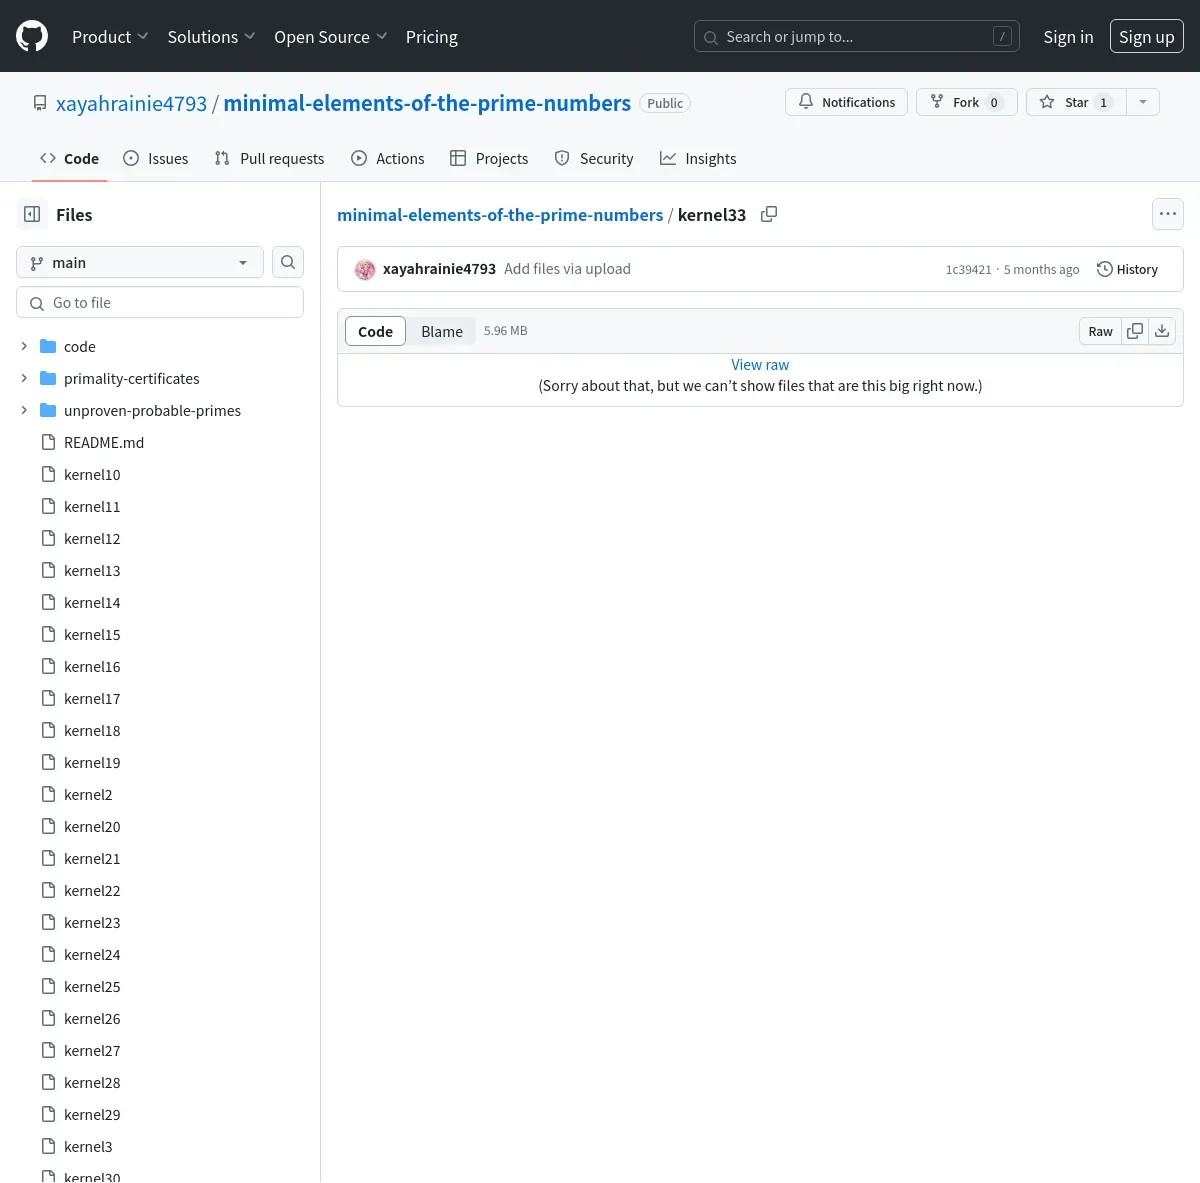
Task: Switch to the Issues tab
Action: click(156, 158)
